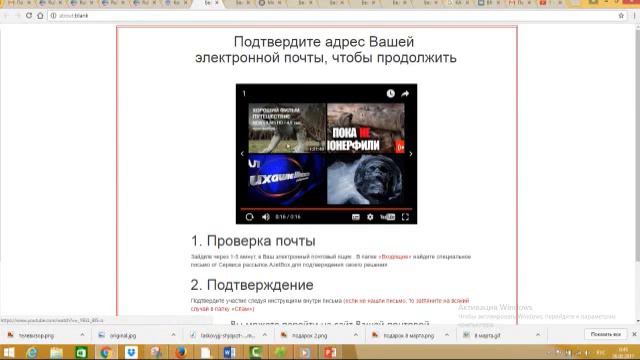Click the '1. Проверка почты' heading
The image size is (640, 360).
coord(253,241)
